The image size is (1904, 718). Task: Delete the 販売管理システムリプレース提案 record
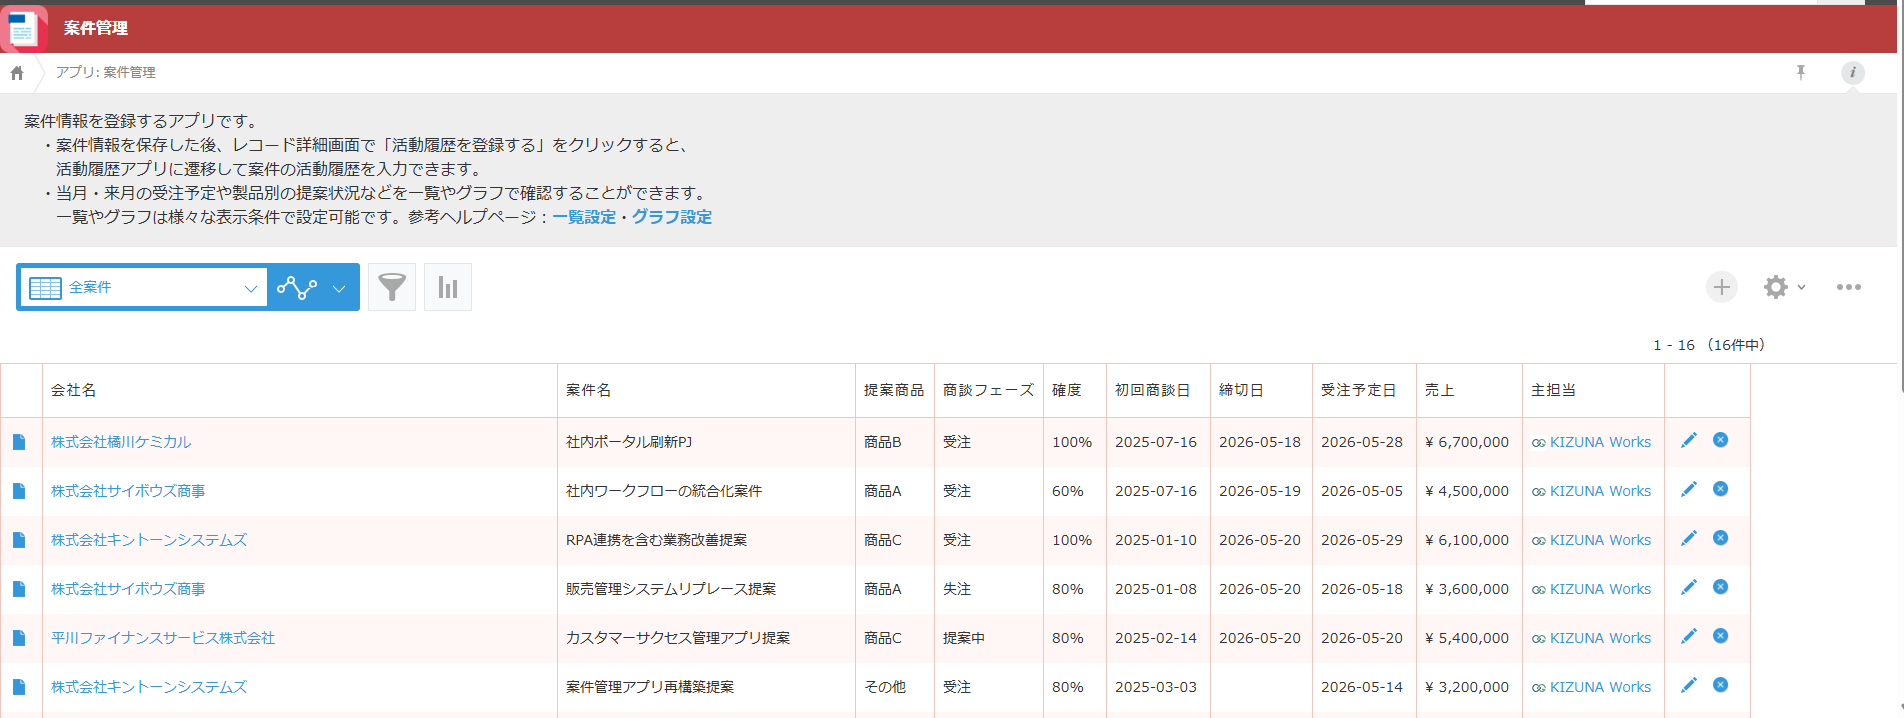[1721, 587]
